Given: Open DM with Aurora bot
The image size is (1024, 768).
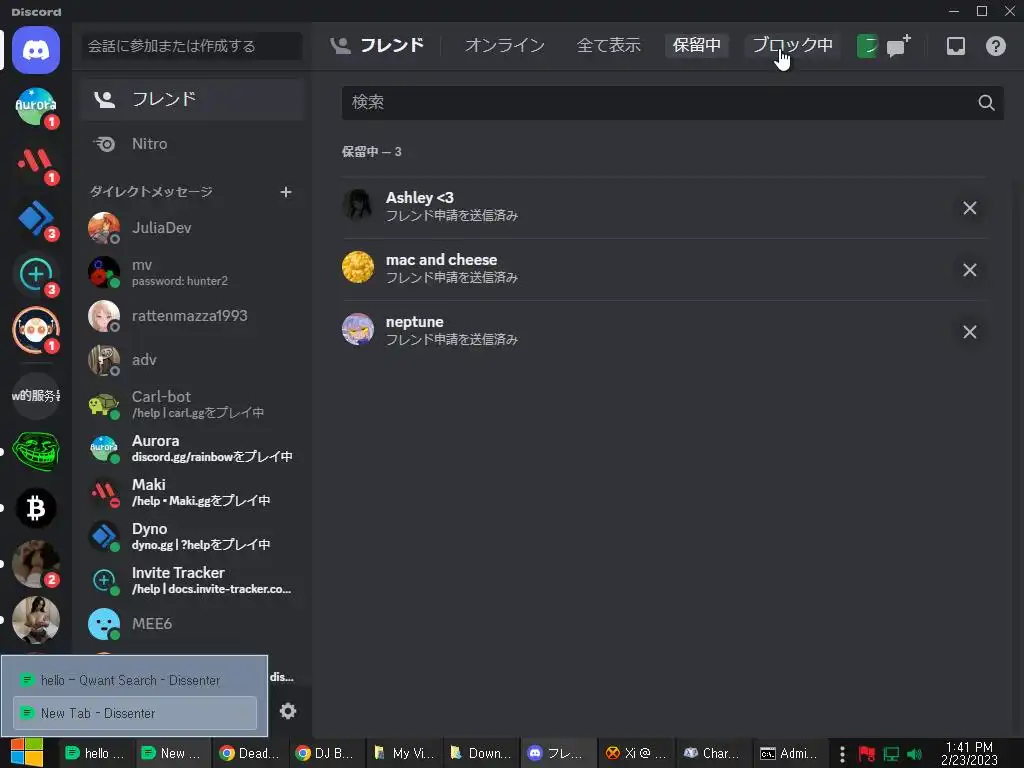Looking at the screenshot, I should tap(193, 448).
